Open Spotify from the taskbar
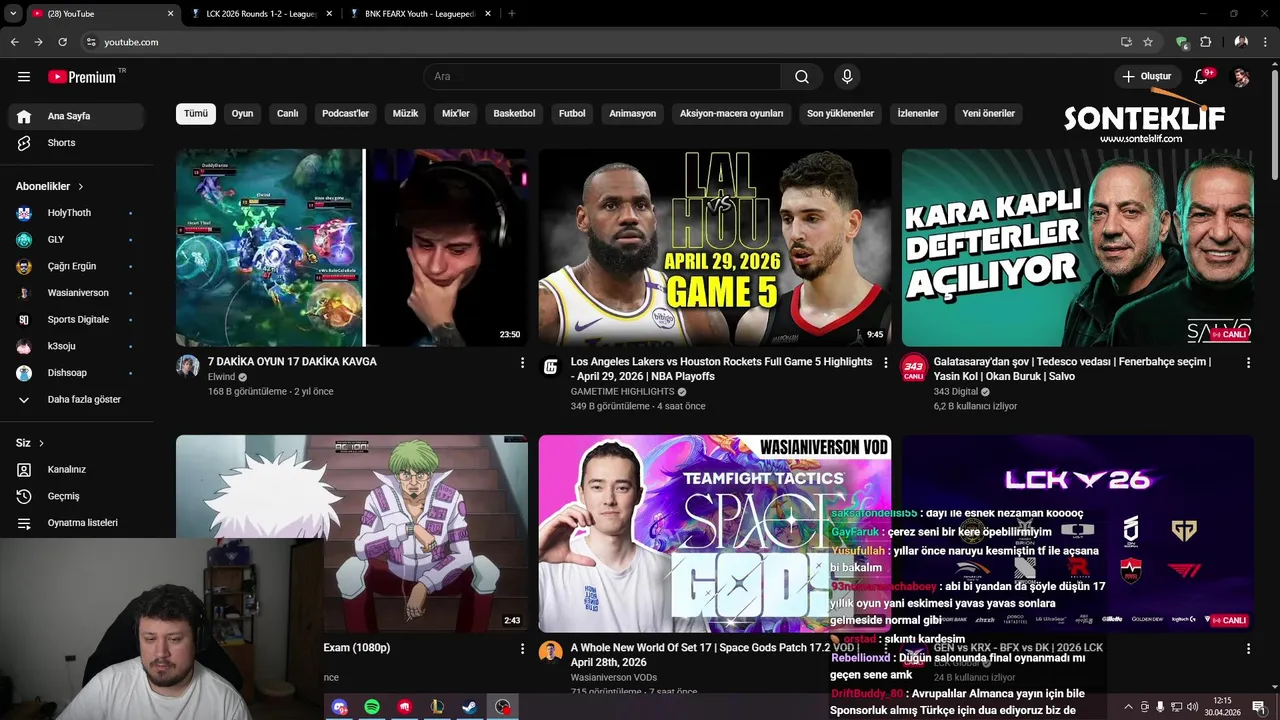 tap(372, 707)
